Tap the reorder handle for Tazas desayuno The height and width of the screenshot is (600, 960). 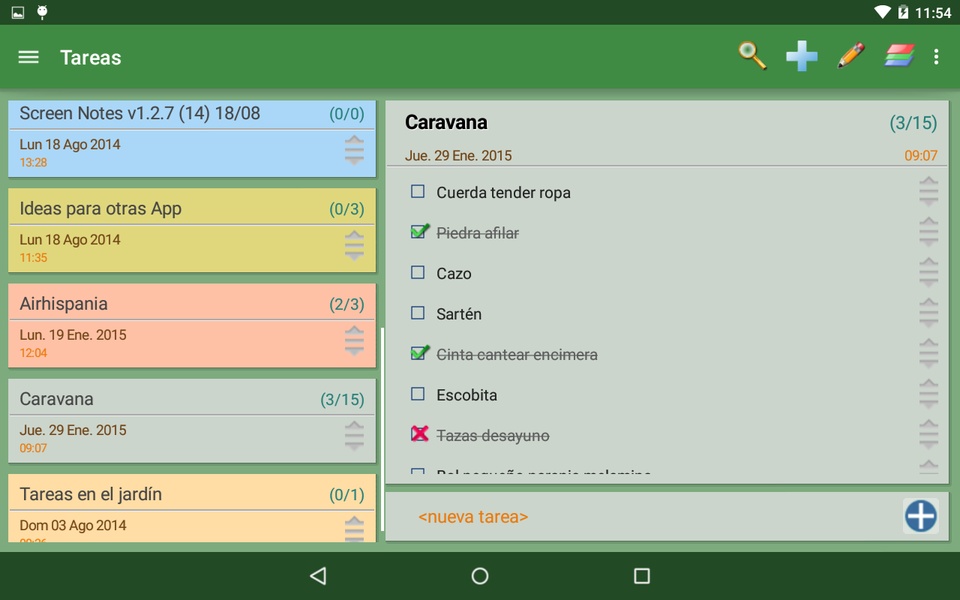coord(928,435)
